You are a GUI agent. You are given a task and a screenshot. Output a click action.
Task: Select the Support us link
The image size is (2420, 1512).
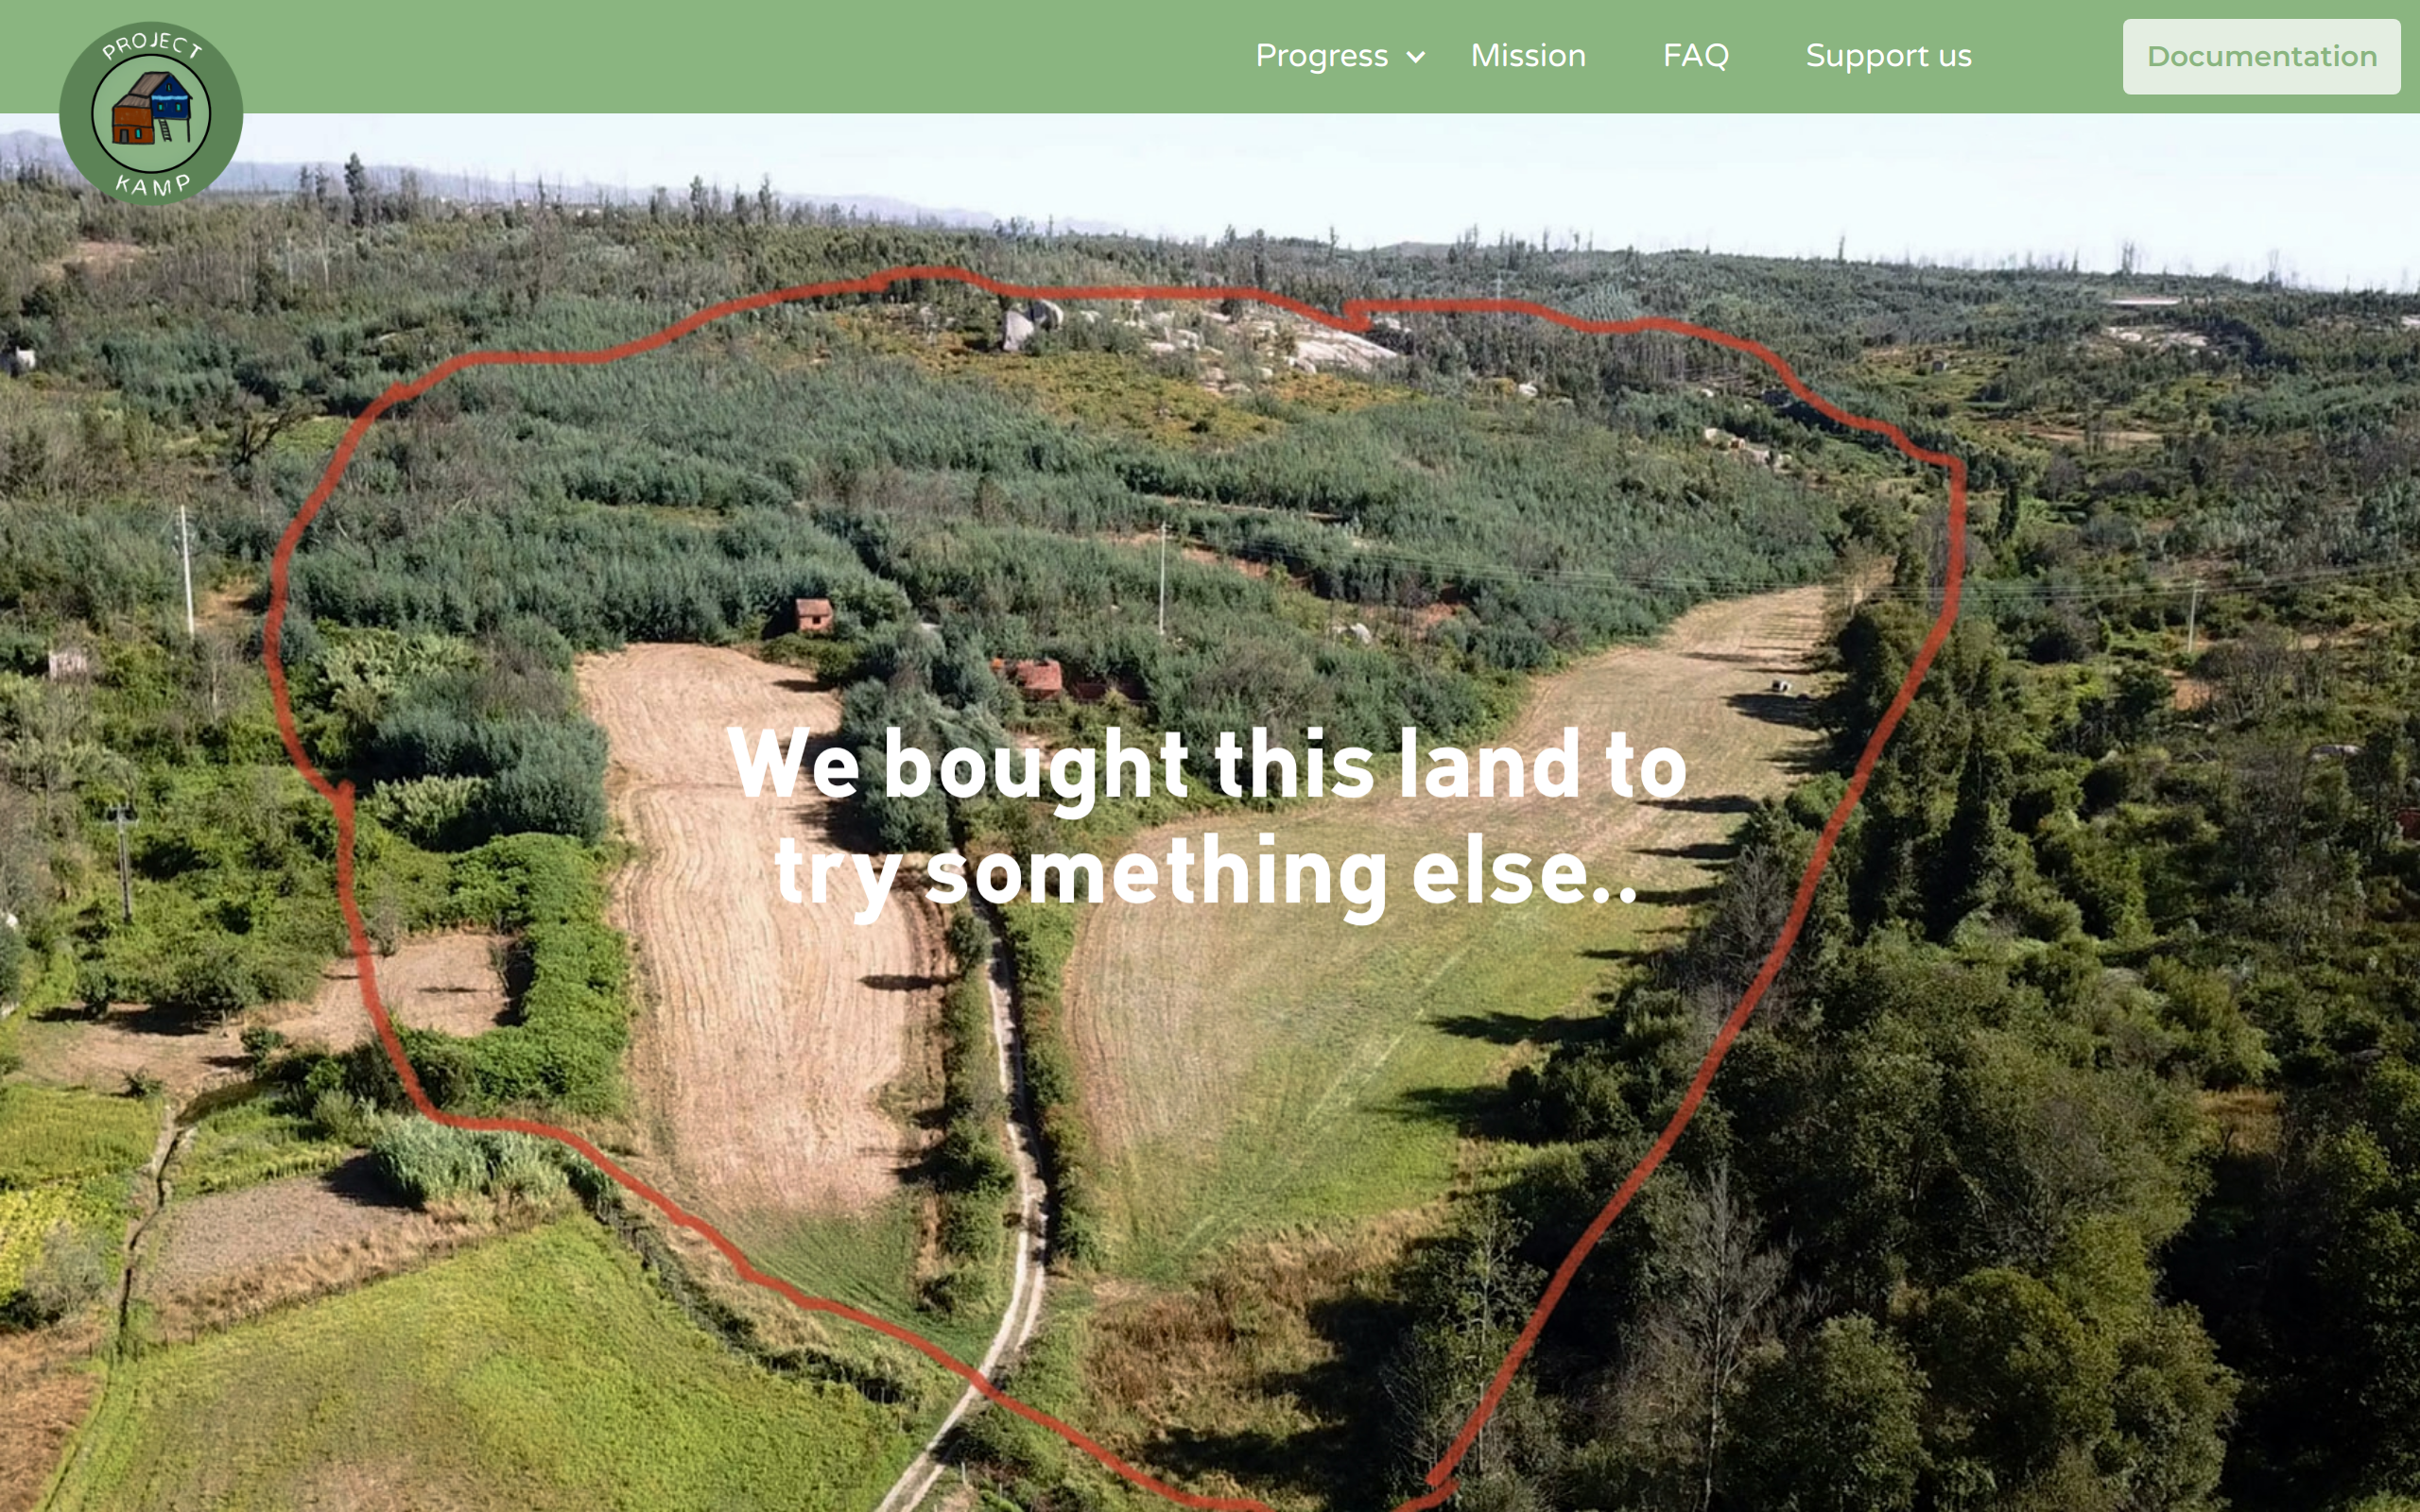pyautogui.click(x=1888, y=56)
